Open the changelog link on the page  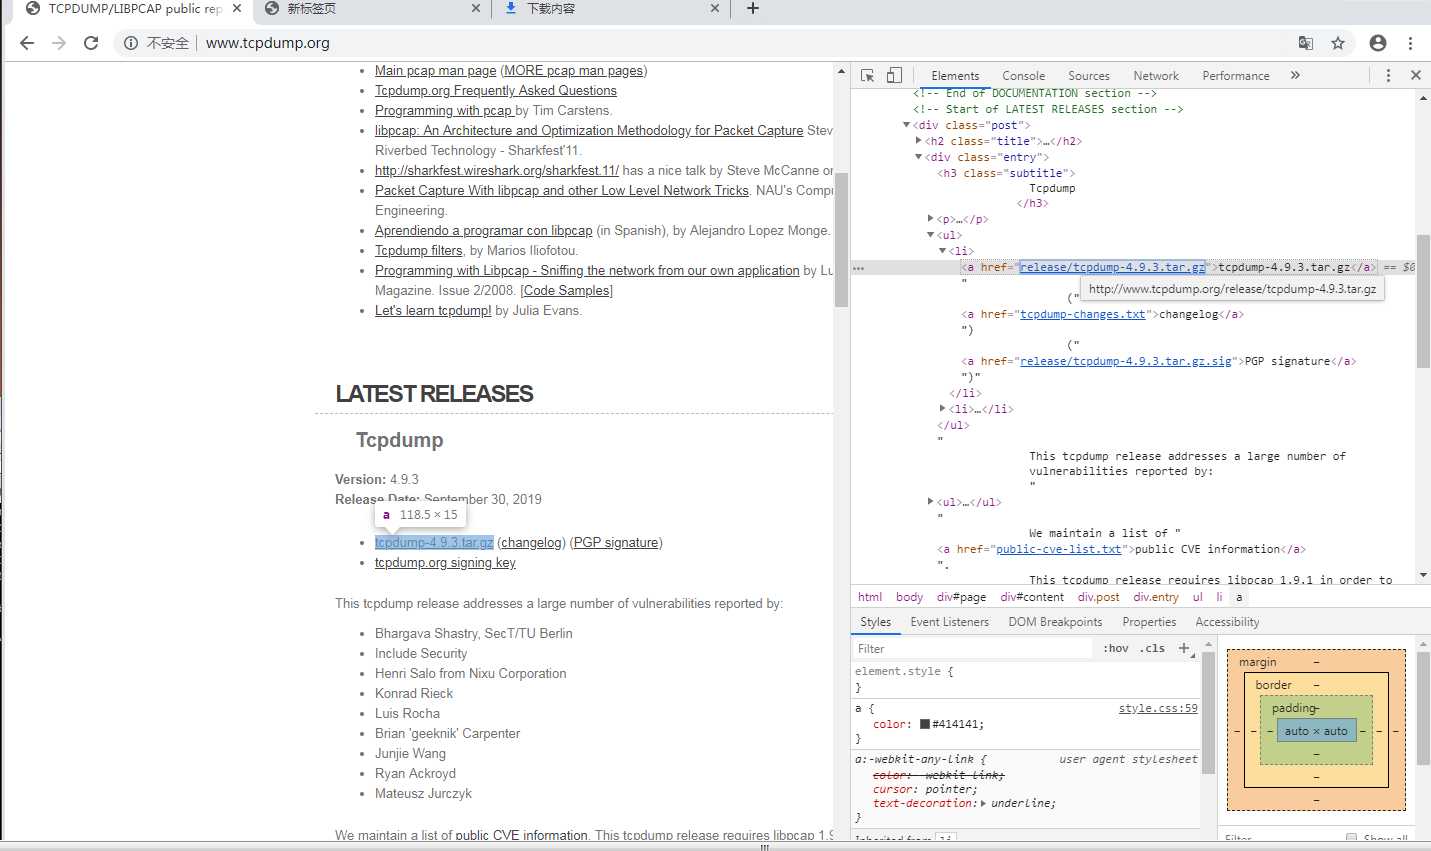tap(532, 542)
